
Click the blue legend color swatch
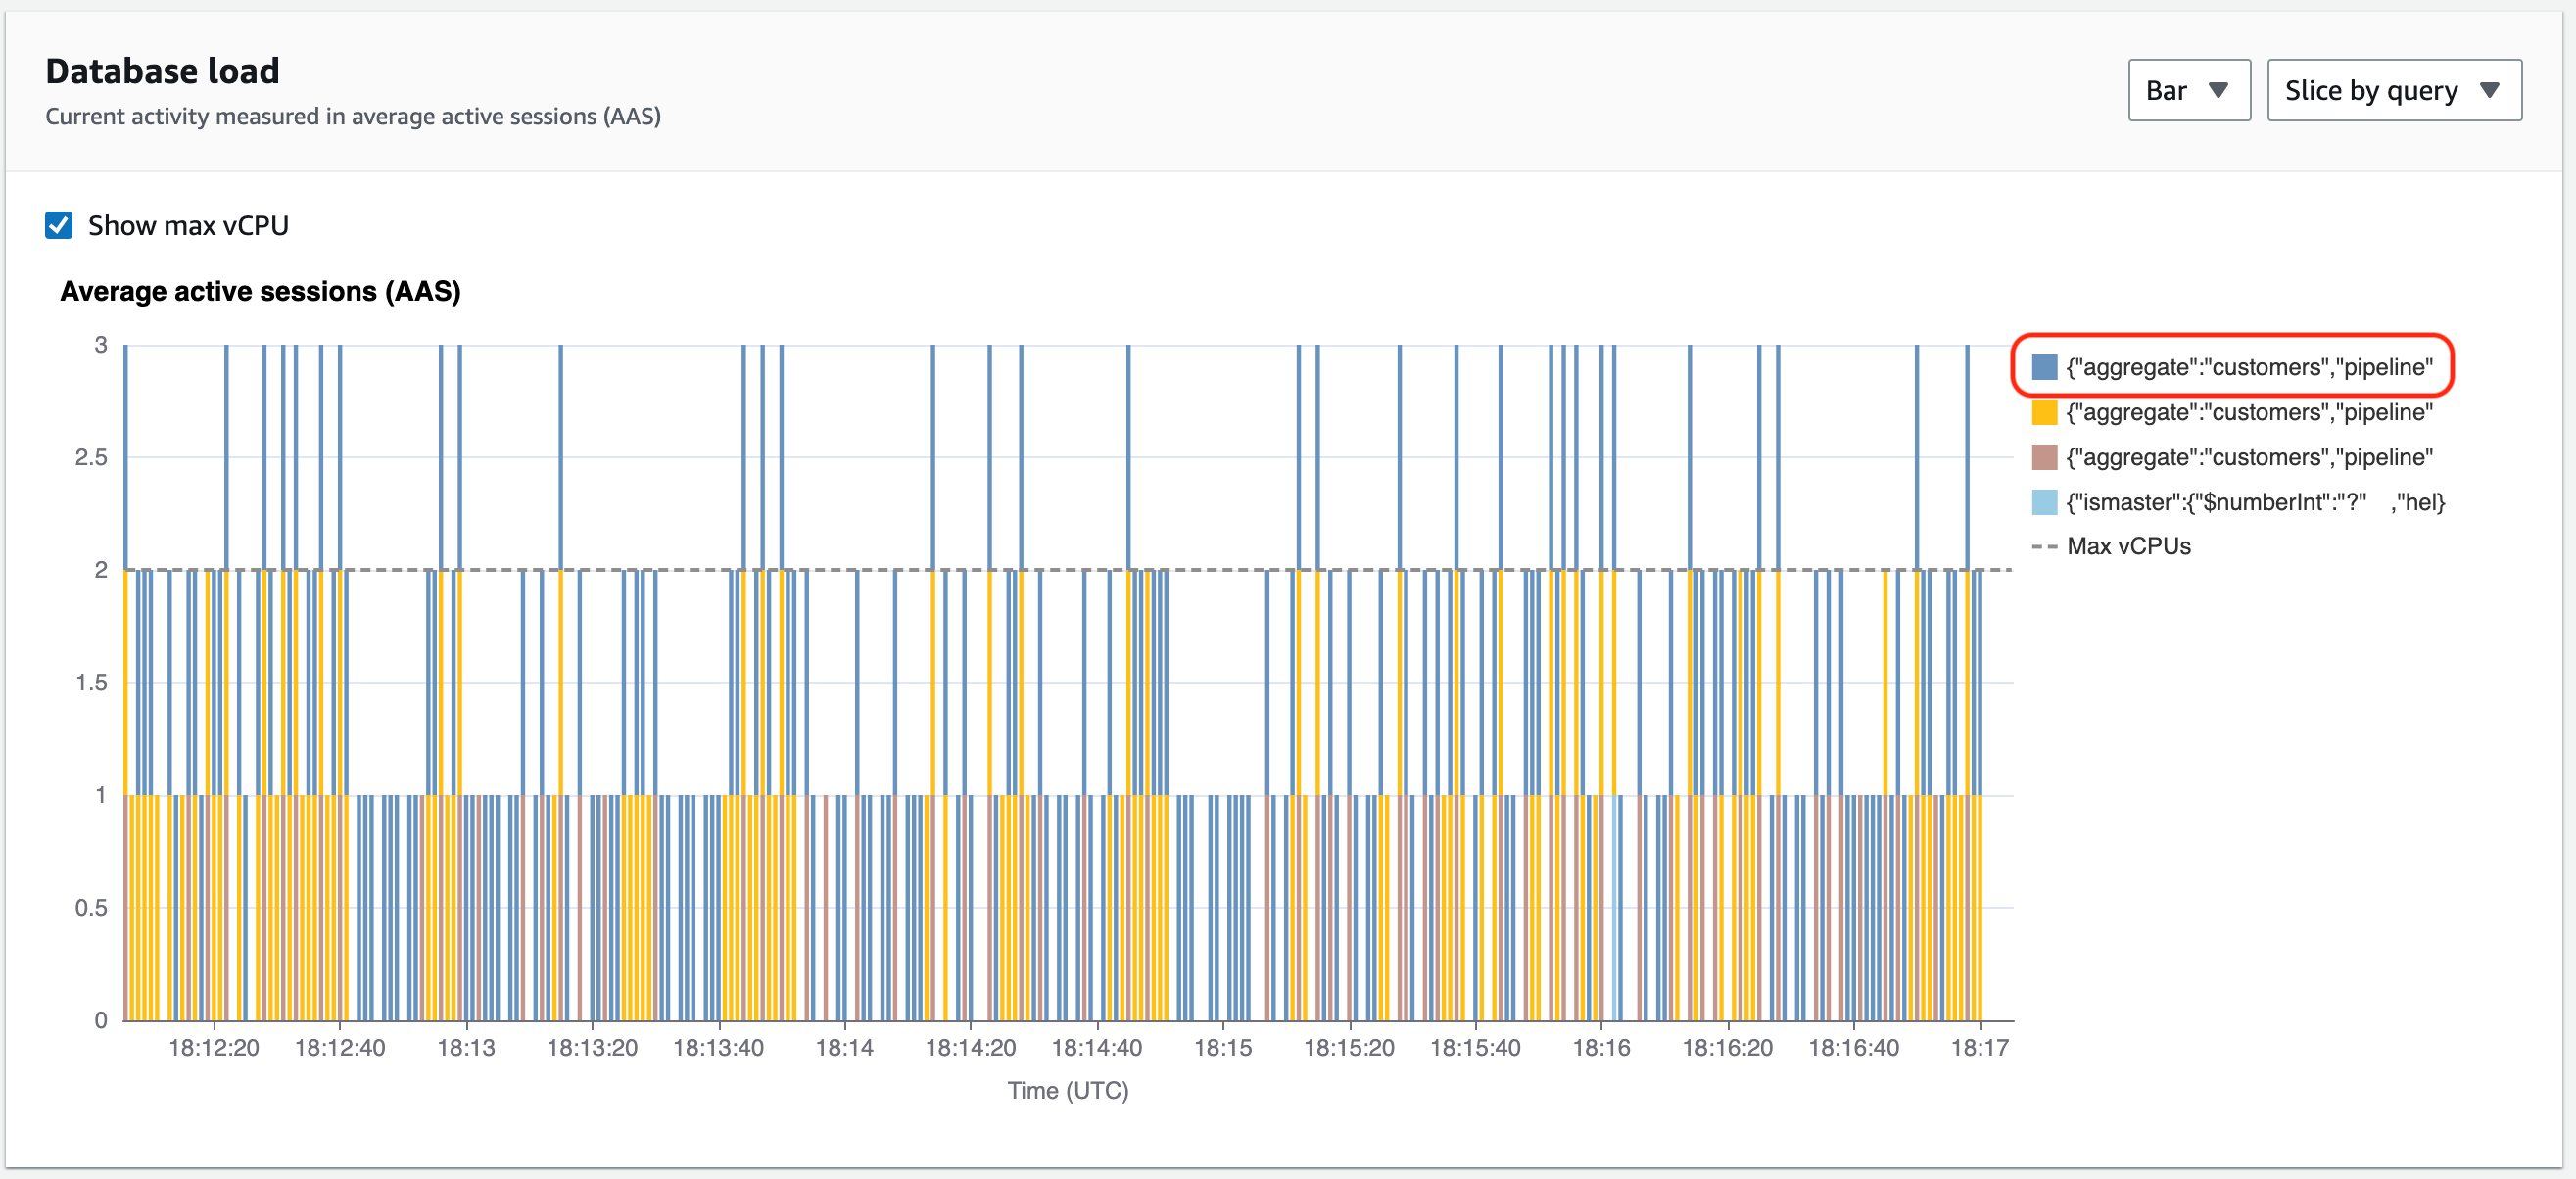[2044, 367]
